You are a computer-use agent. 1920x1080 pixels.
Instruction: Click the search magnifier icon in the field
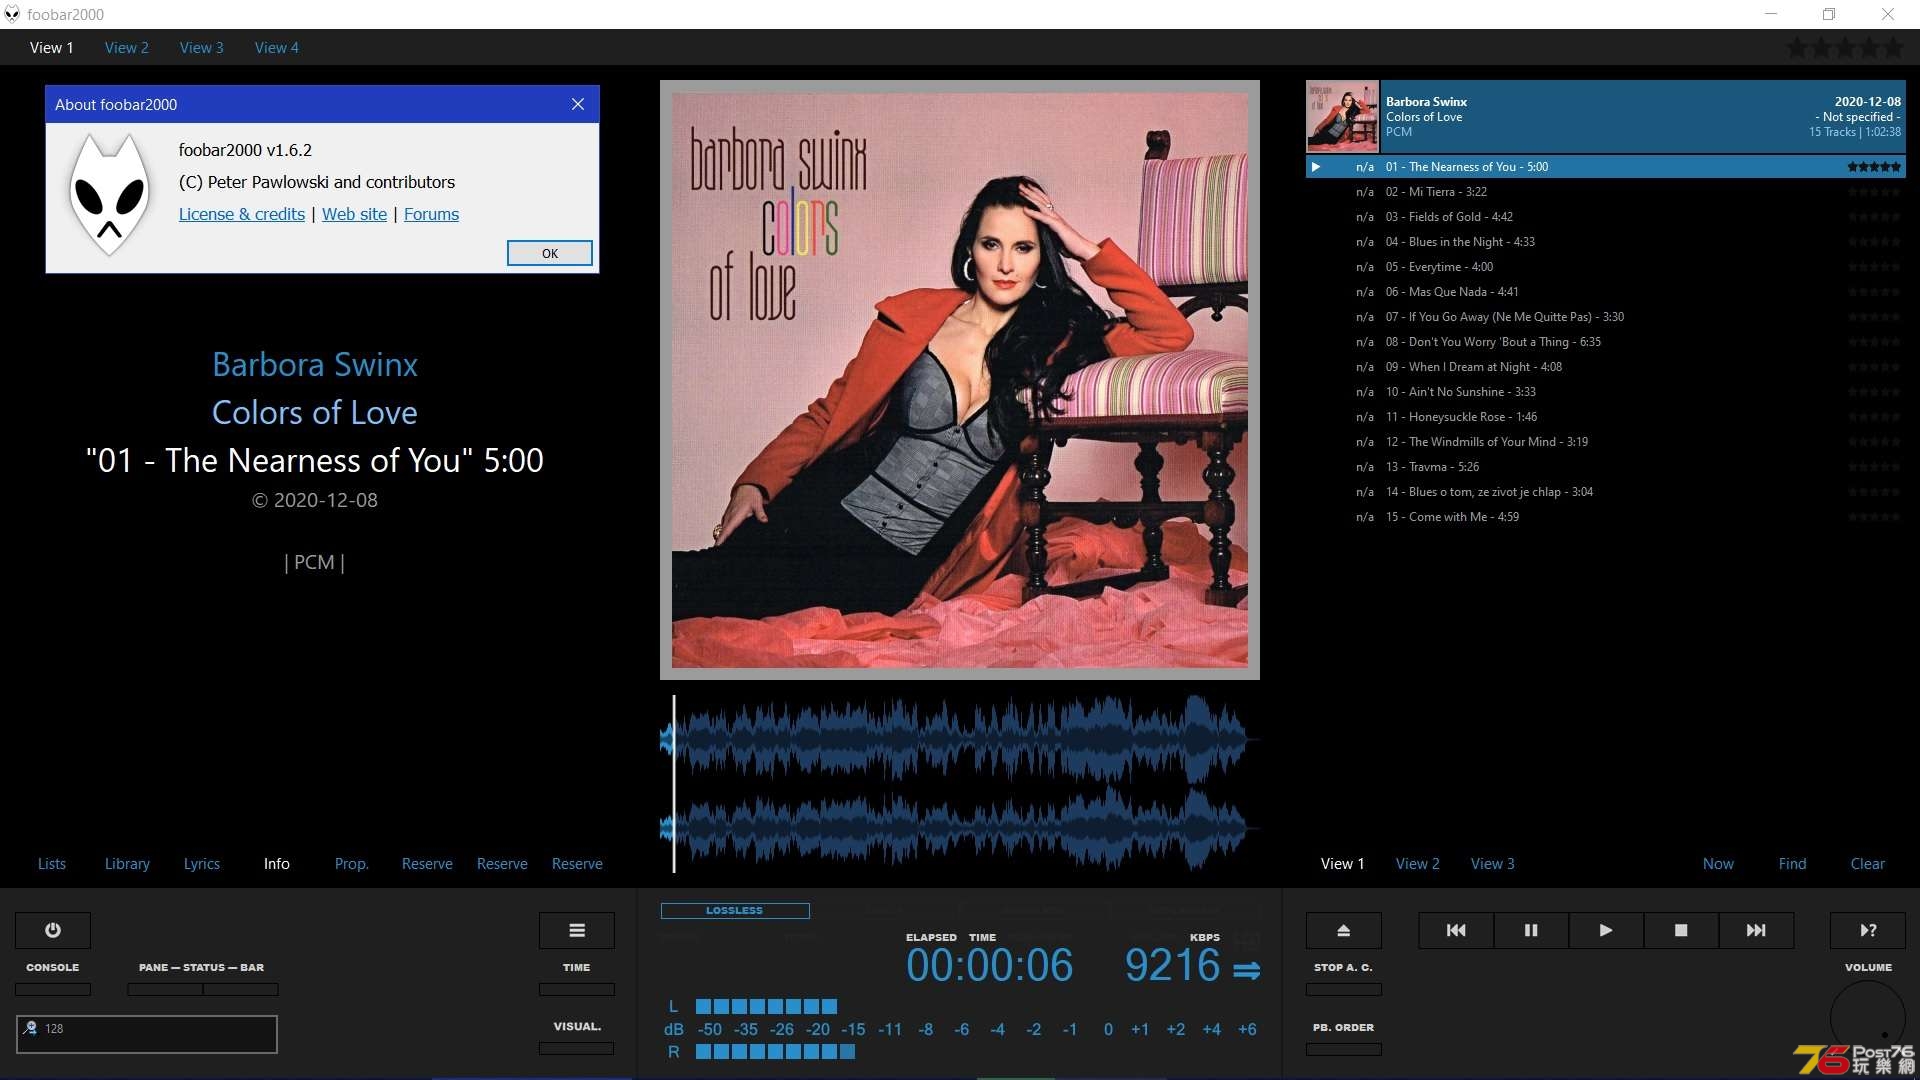click(x=31, y=1028)
